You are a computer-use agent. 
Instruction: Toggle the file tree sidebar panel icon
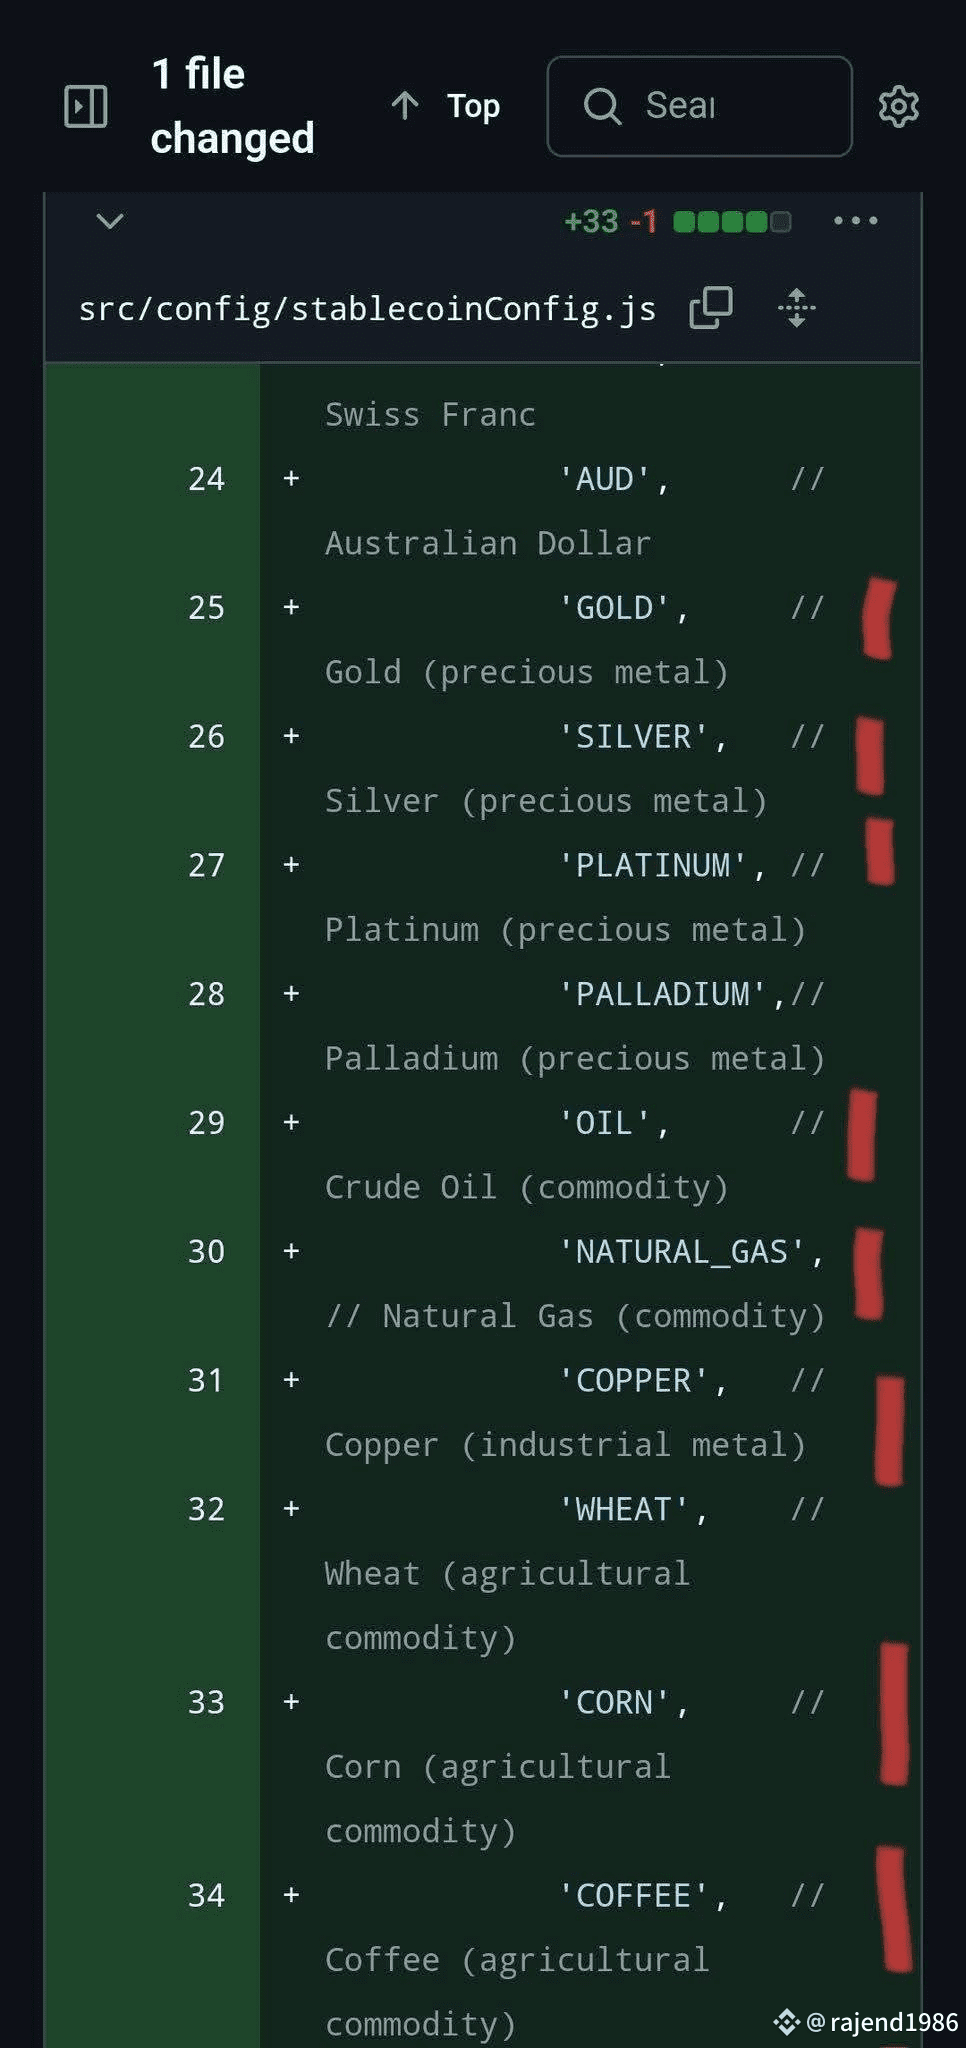click(x=85, y=106)
